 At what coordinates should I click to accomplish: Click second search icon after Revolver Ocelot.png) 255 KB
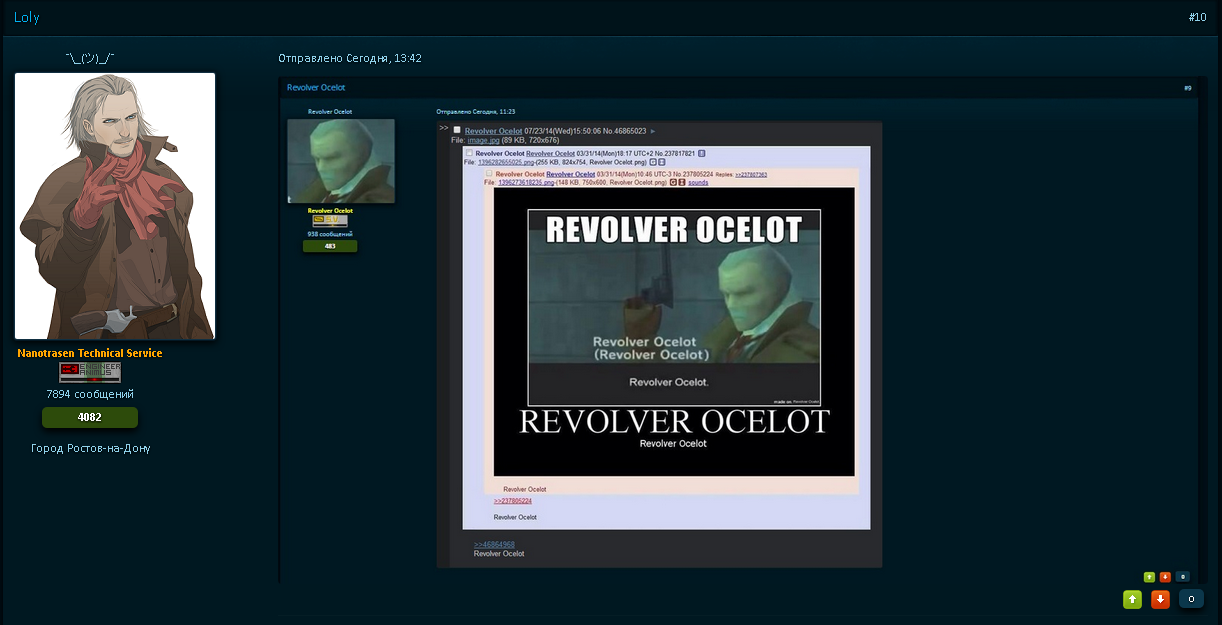click(x=662, y=162)
